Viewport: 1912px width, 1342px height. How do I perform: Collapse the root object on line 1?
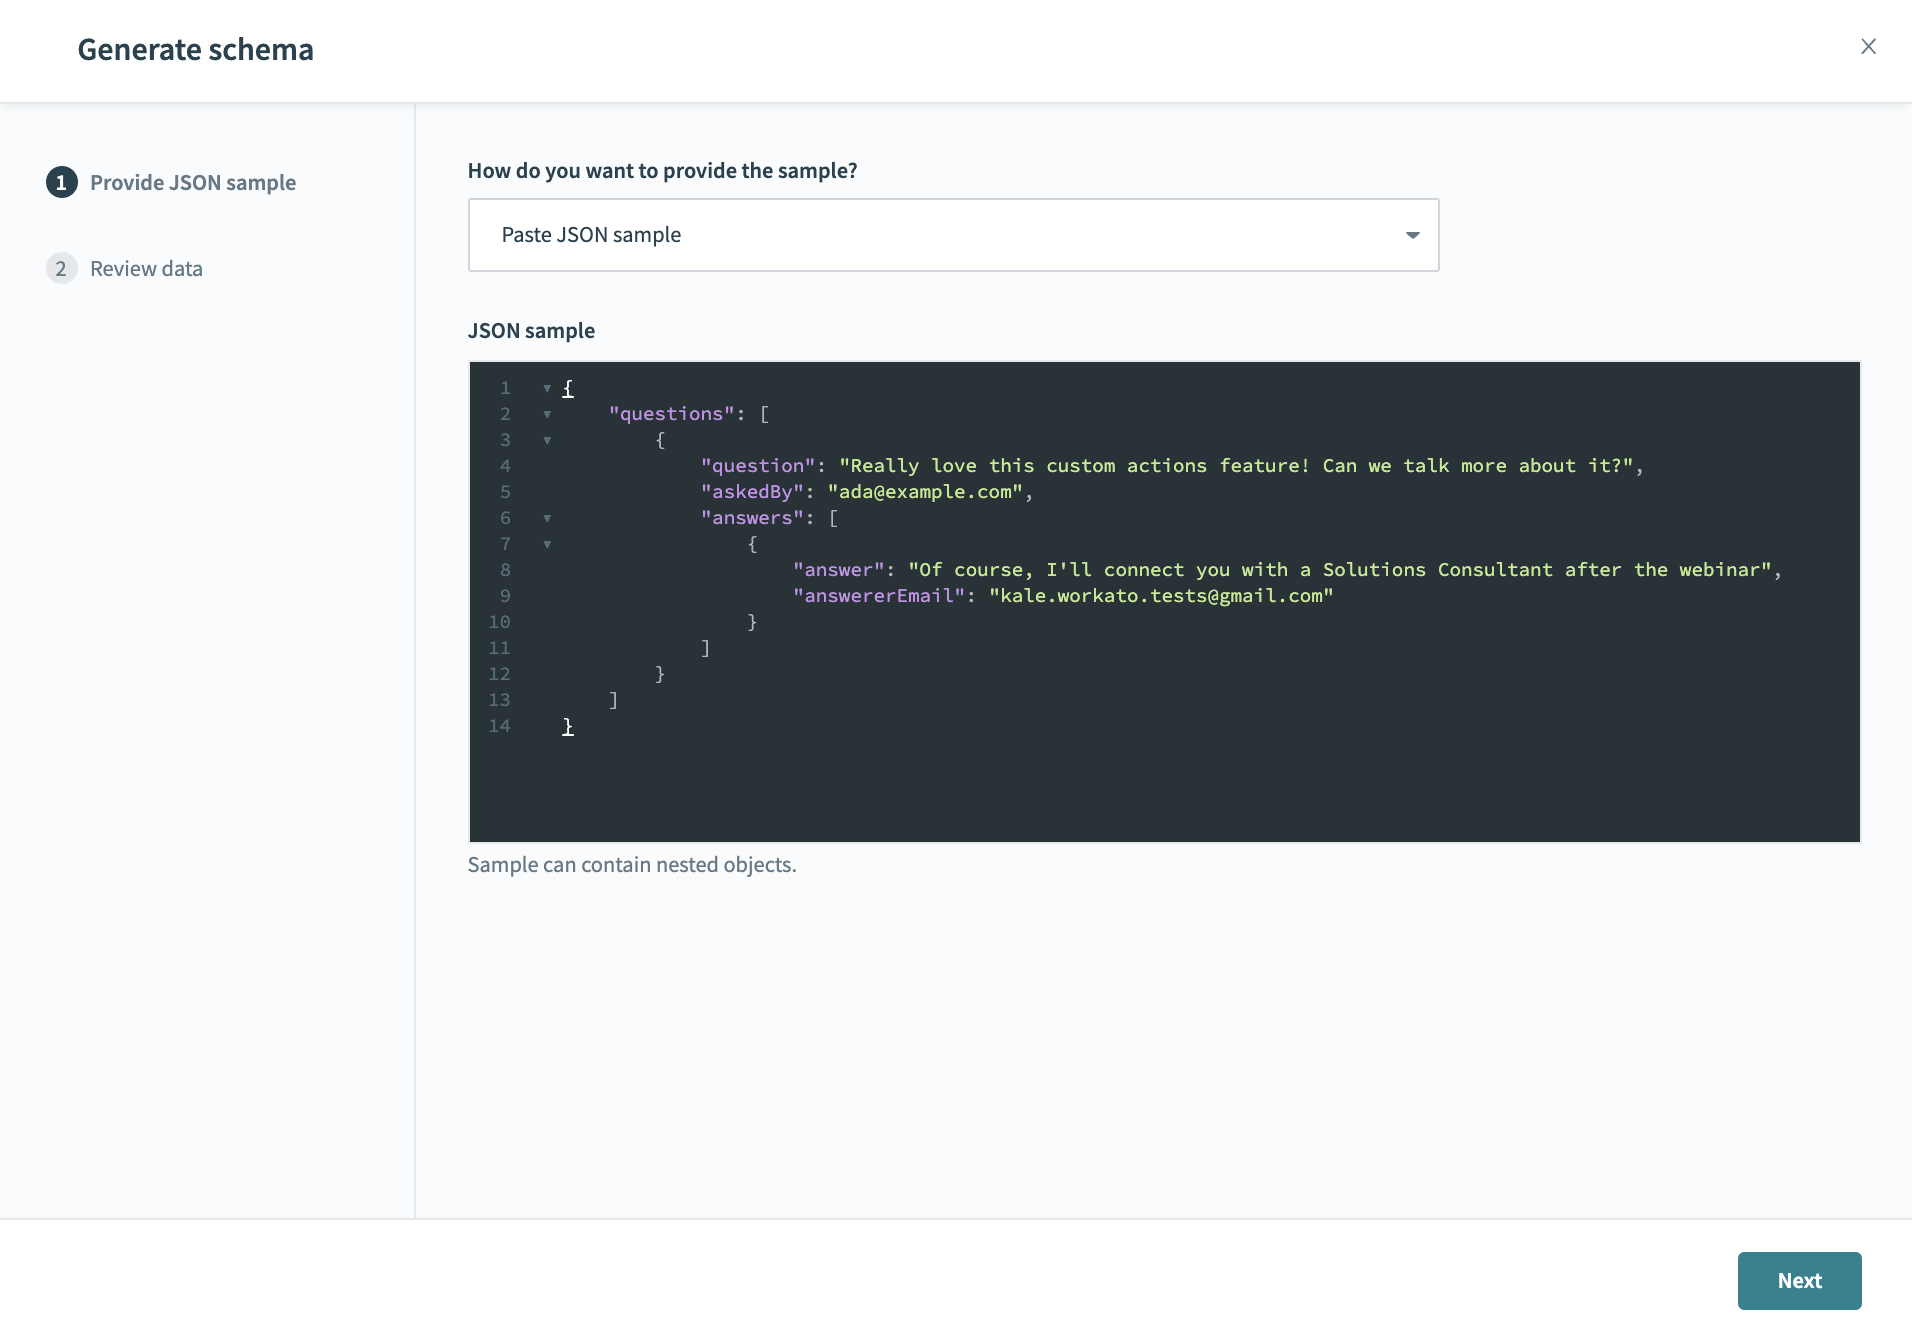(547, 388)
